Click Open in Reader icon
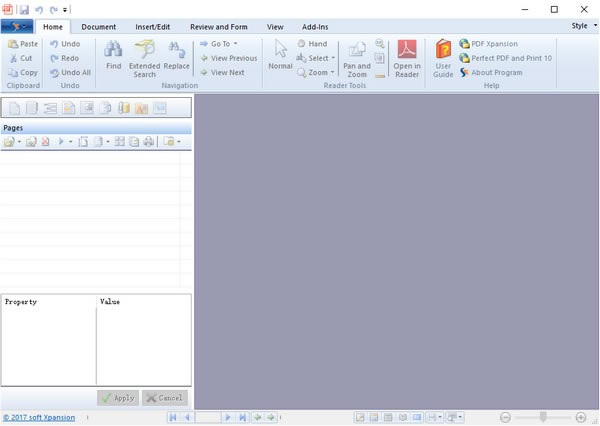600x426 pixels. (x=407, y=50)
